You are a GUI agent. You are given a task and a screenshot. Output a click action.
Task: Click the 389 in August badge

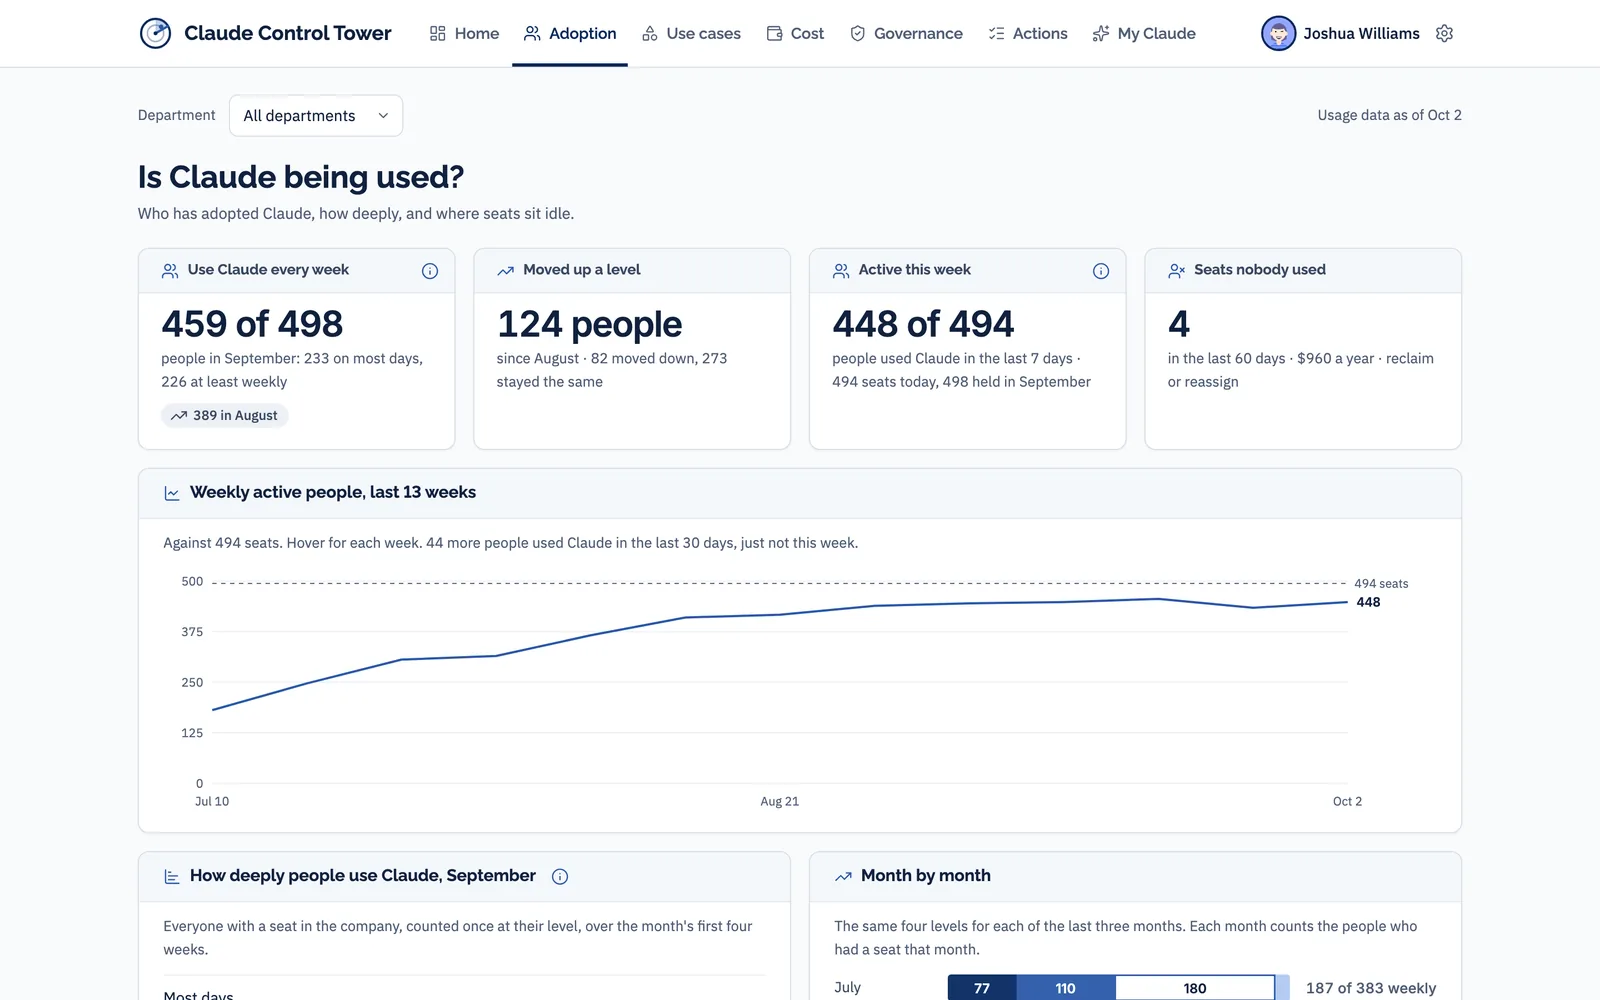[x=225, y=416]
